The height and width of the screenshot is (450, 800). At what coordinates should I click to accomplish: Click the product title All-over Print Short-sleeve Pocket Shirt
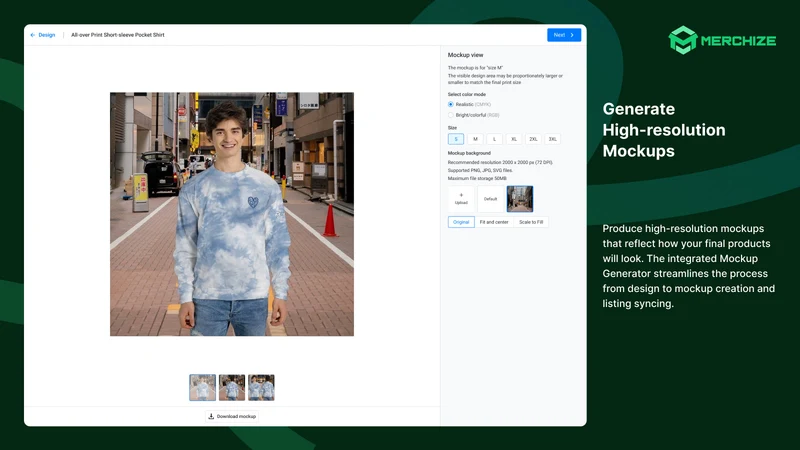118,35
